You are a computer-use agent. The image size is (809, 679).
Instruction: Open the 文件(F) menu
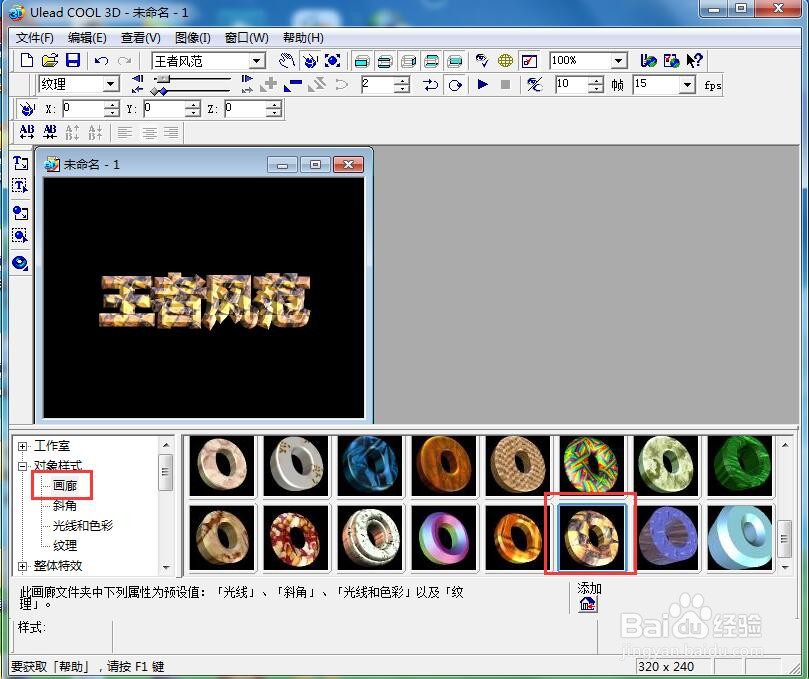35,38
